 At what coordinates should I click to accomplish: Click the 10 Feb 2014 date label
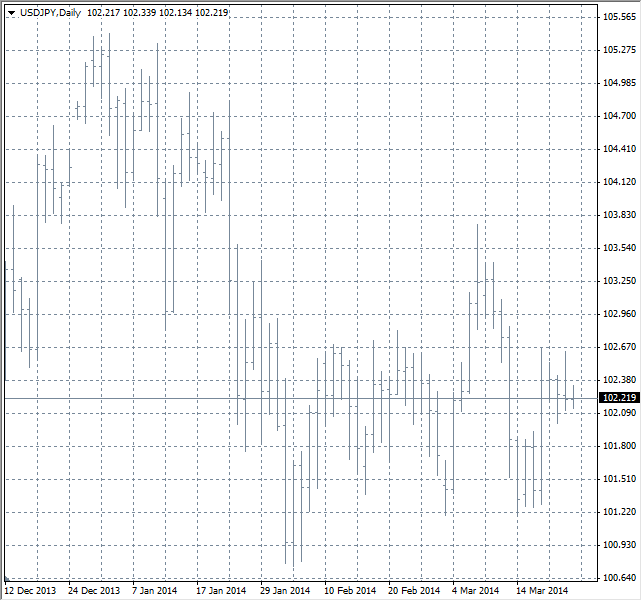click(349, 591)
